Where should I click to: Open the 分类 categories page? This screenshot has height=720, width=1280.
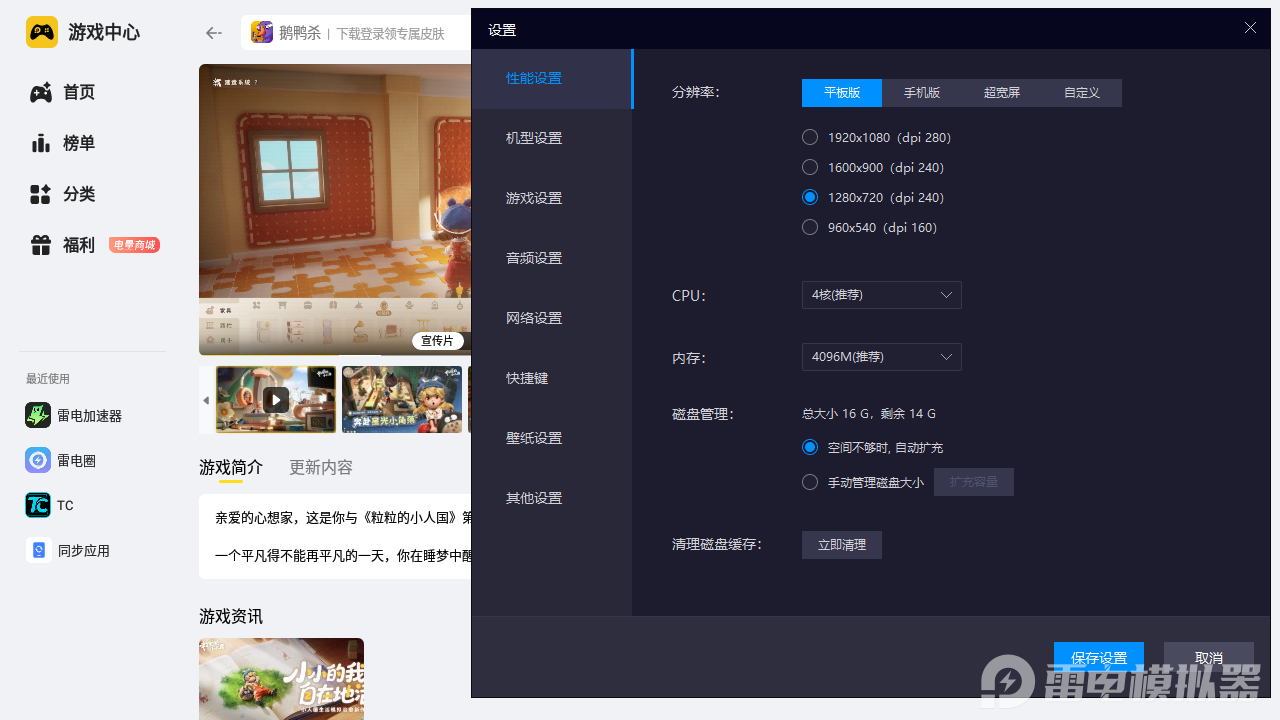62,194
